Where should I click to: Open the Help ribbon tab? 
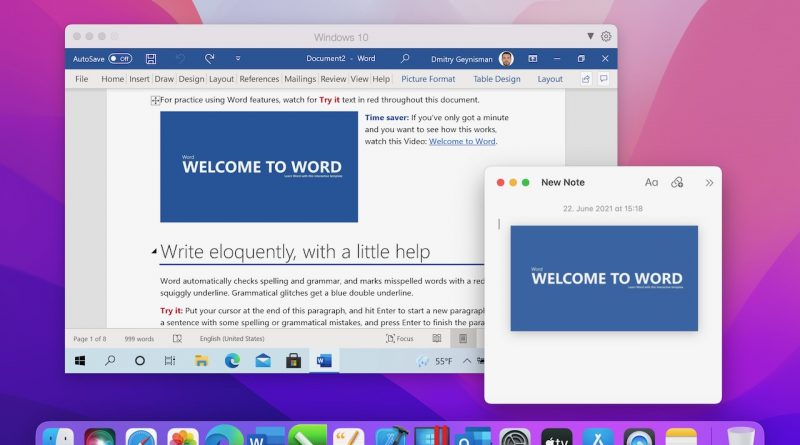(x=381, y=79)
